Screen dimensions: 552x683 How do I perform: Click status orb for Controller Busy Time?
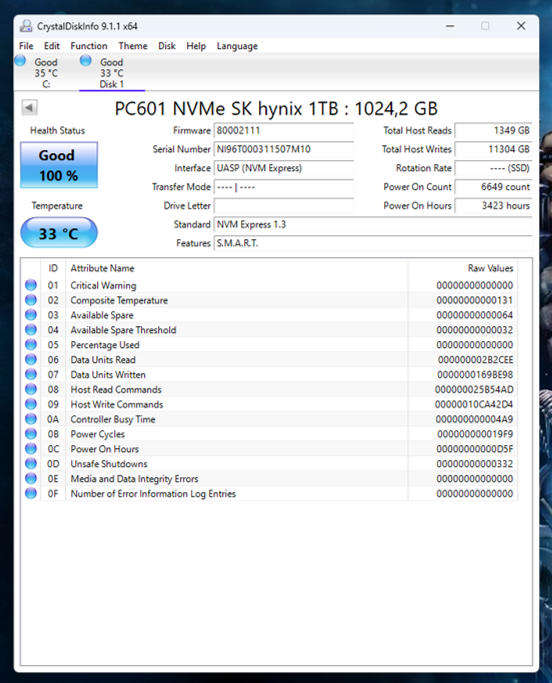click(x=31, y=419)
